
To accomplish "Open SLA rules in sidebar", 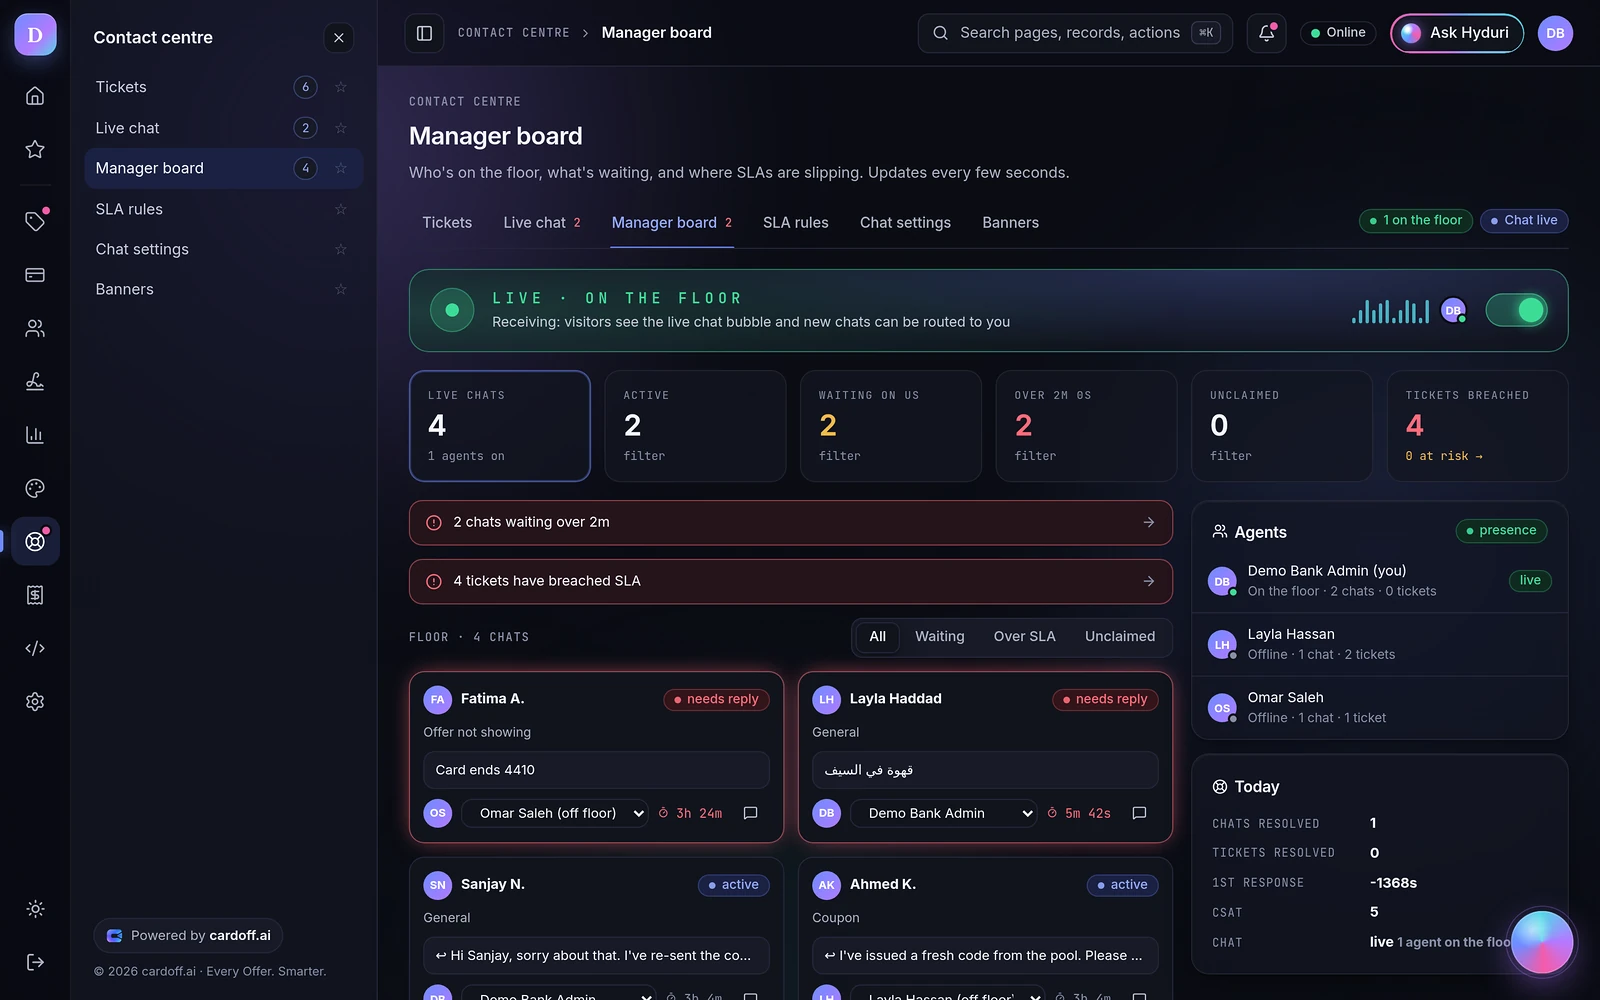I will [x=223, y=209].
